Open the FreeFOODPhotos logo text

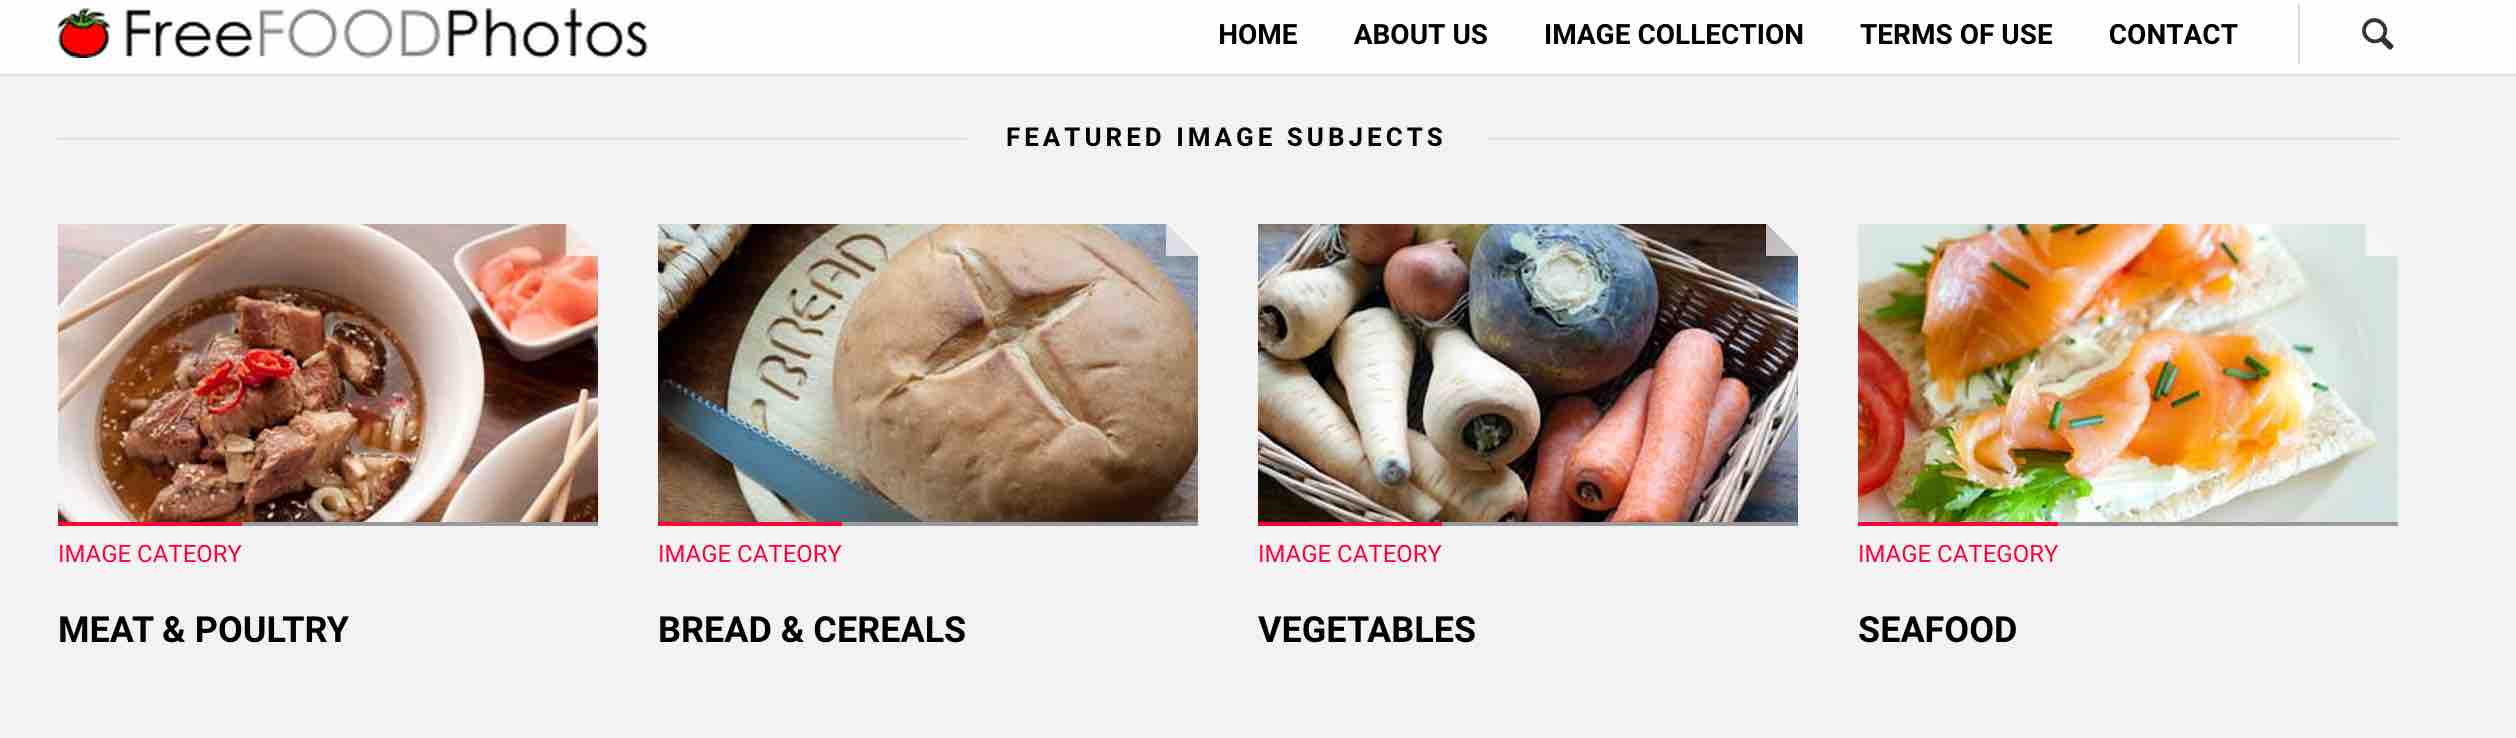point(386,34)
